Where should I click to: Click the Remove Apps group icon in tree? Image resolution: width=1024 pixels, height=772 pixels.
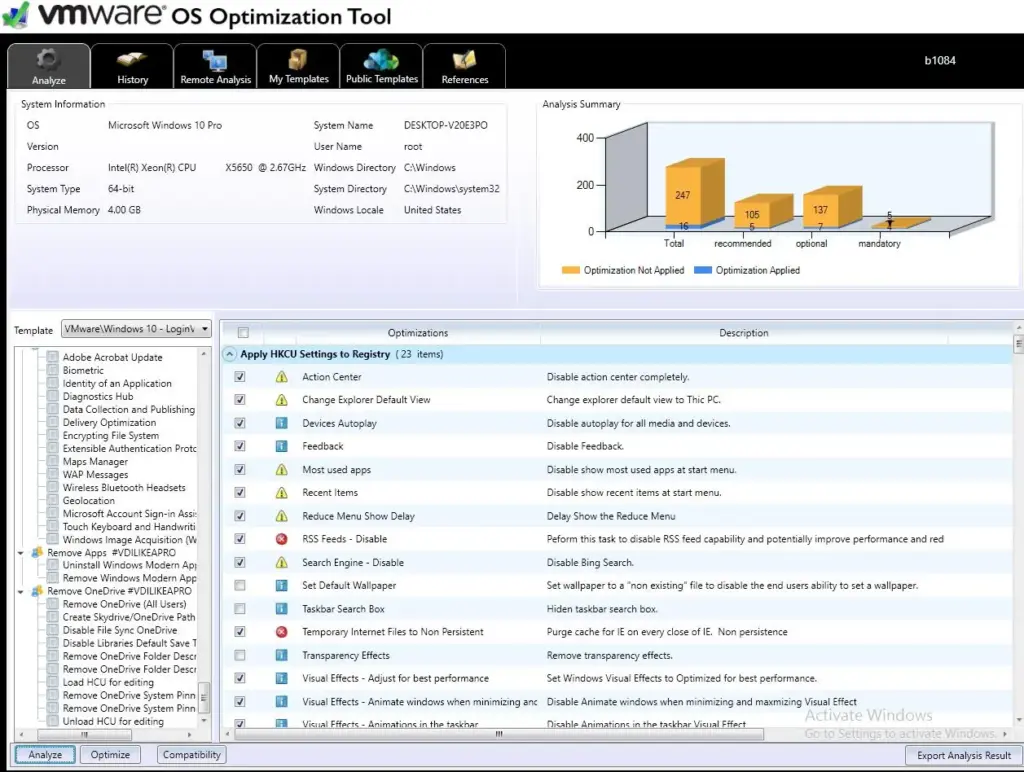(37, 553)
